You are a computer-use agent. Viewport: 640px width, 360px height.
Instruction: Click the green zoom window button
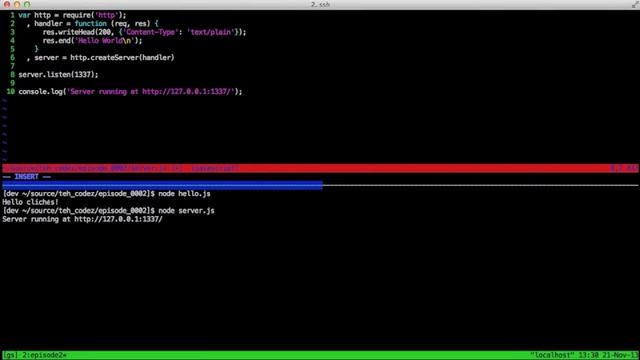[27, 4]
